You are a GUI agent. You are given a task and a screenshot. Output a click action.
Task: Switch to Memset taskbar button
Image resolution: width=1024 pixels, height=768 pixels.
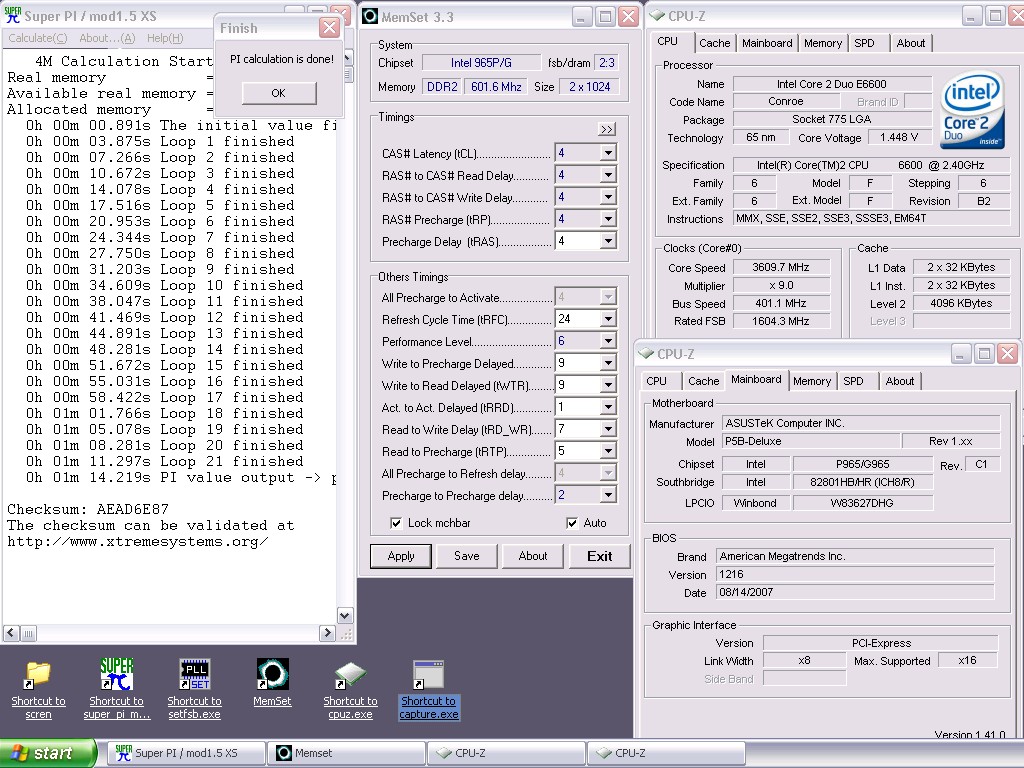(346, 753)
